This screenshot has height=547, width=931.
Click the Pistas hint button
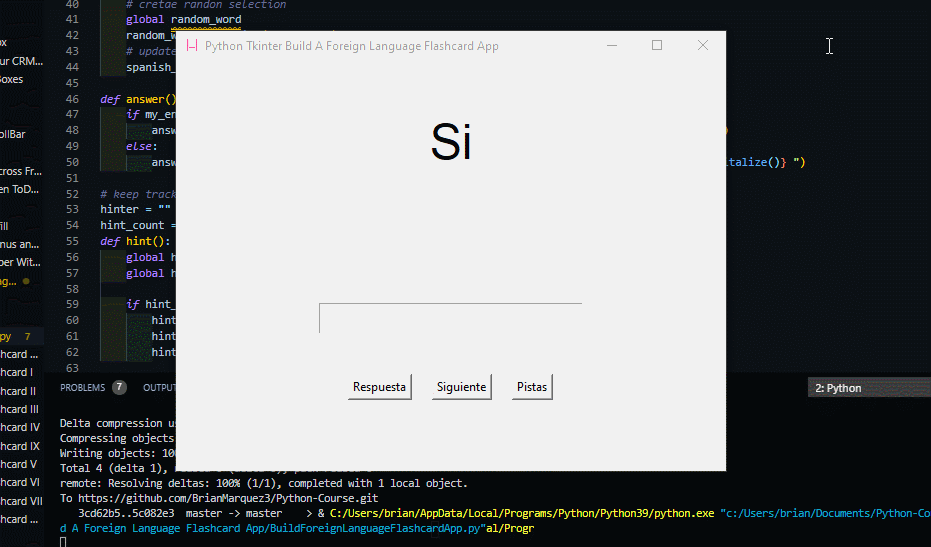tap(532, 387)
